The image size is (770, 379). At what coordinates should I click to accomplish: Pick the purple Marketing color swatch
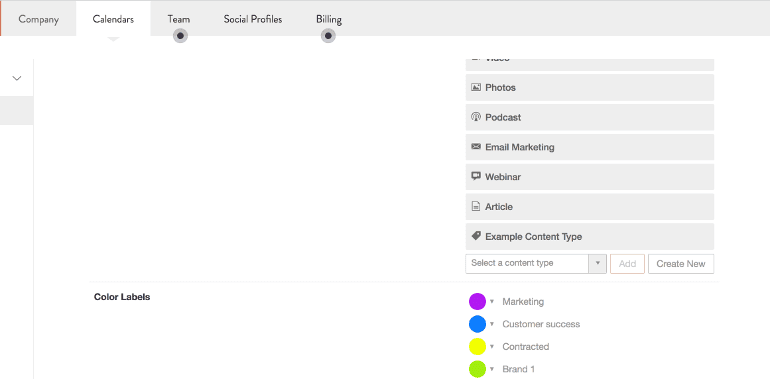click(x=477, y=301)
